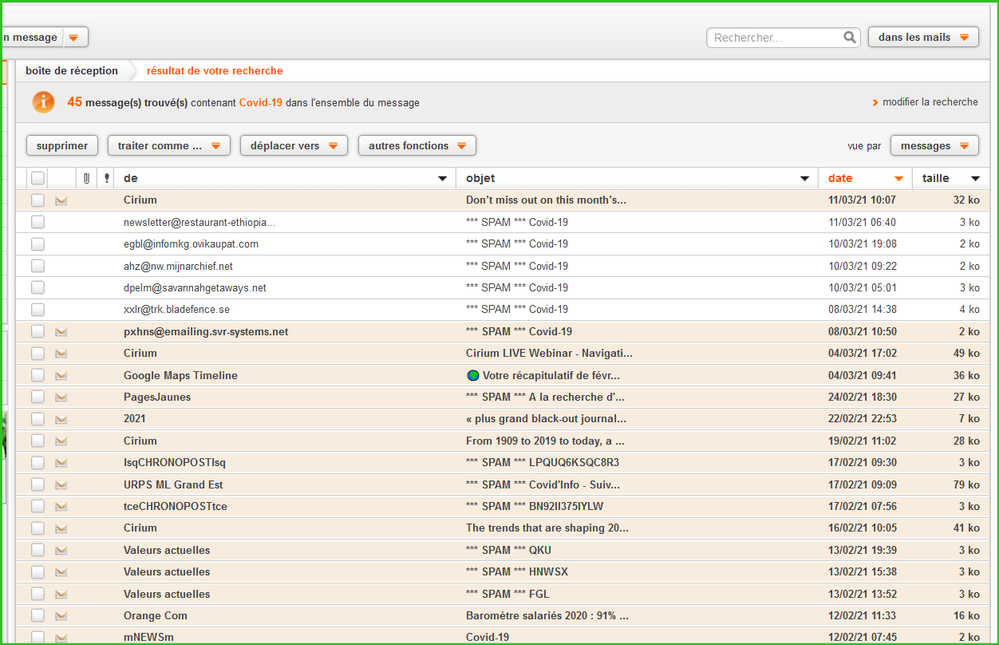
Task: Open the 'dans les mails' search scope dropdown
Action: (x=922, y=38)
